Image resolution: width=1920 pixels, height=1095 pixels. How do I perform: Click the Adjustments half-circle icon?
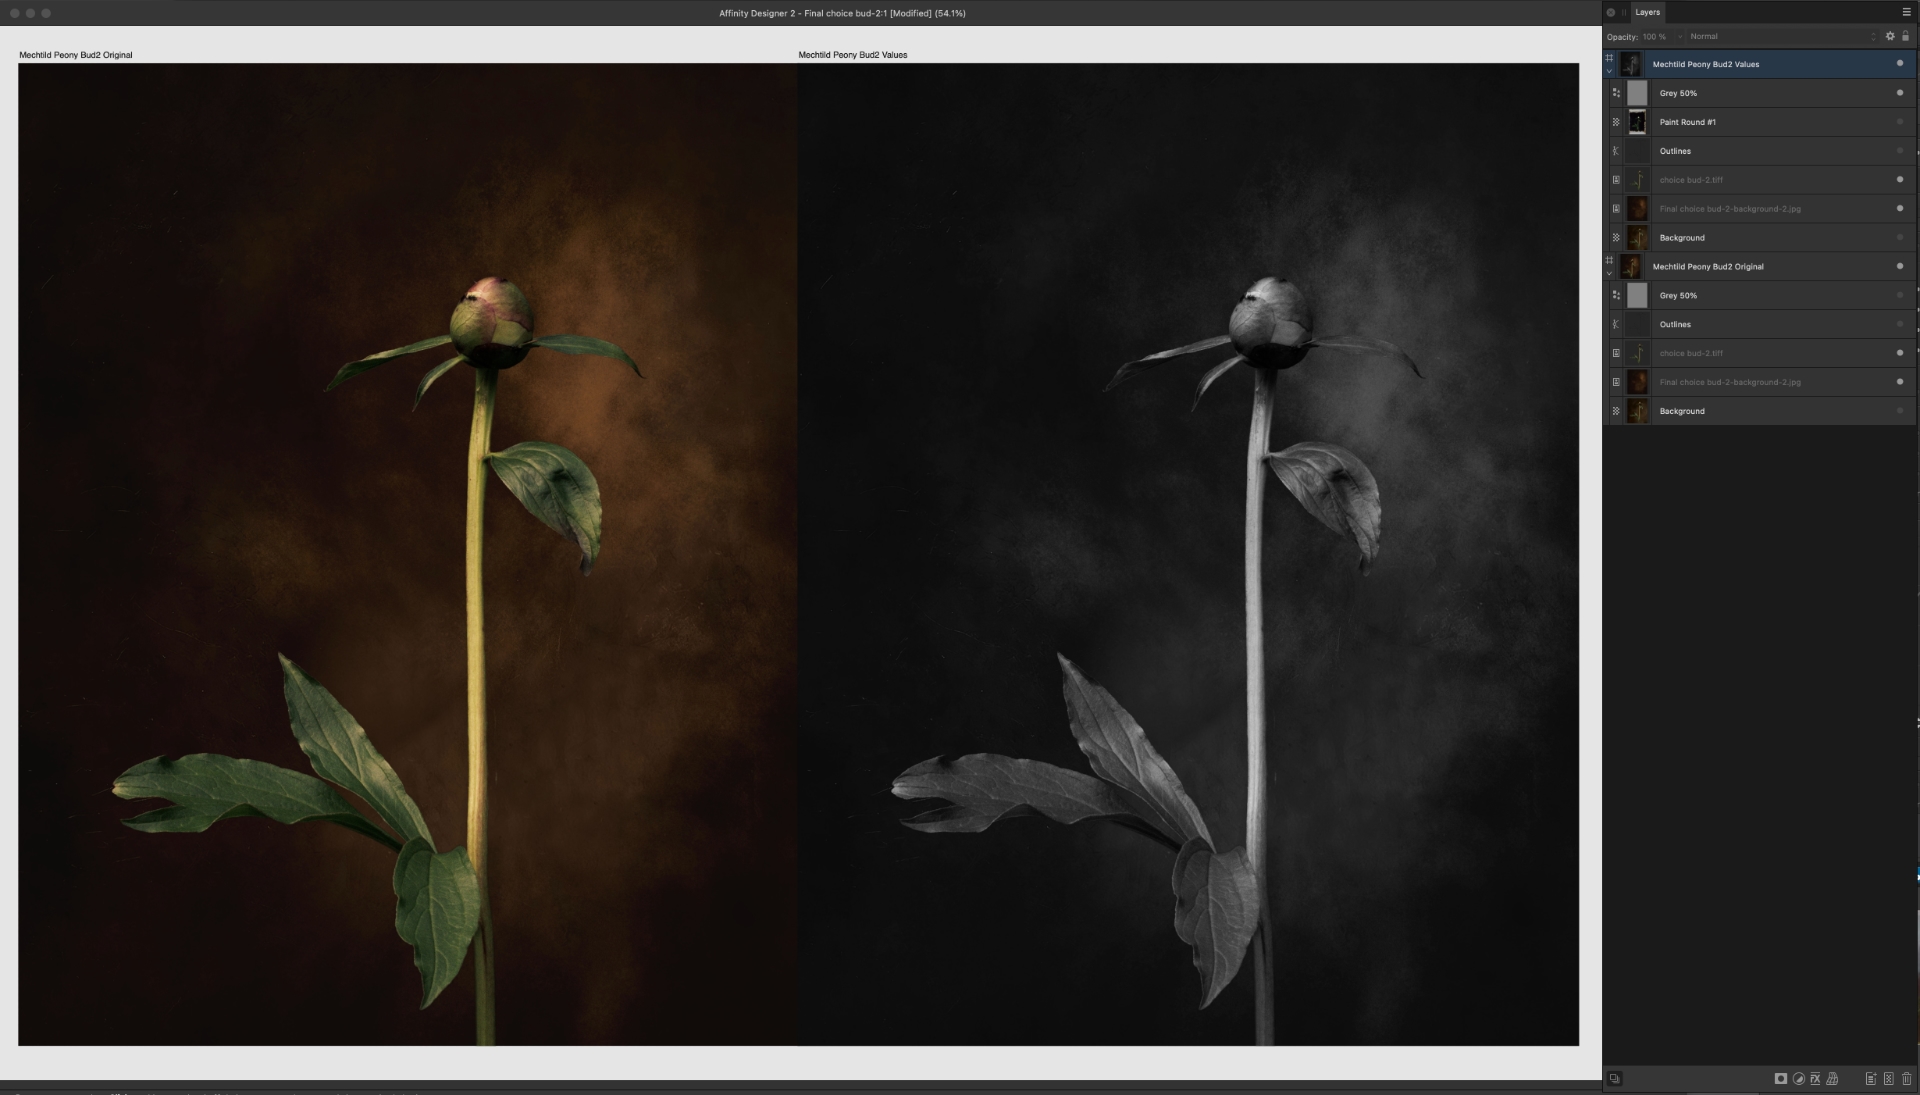click(x=1798, y=1079)
